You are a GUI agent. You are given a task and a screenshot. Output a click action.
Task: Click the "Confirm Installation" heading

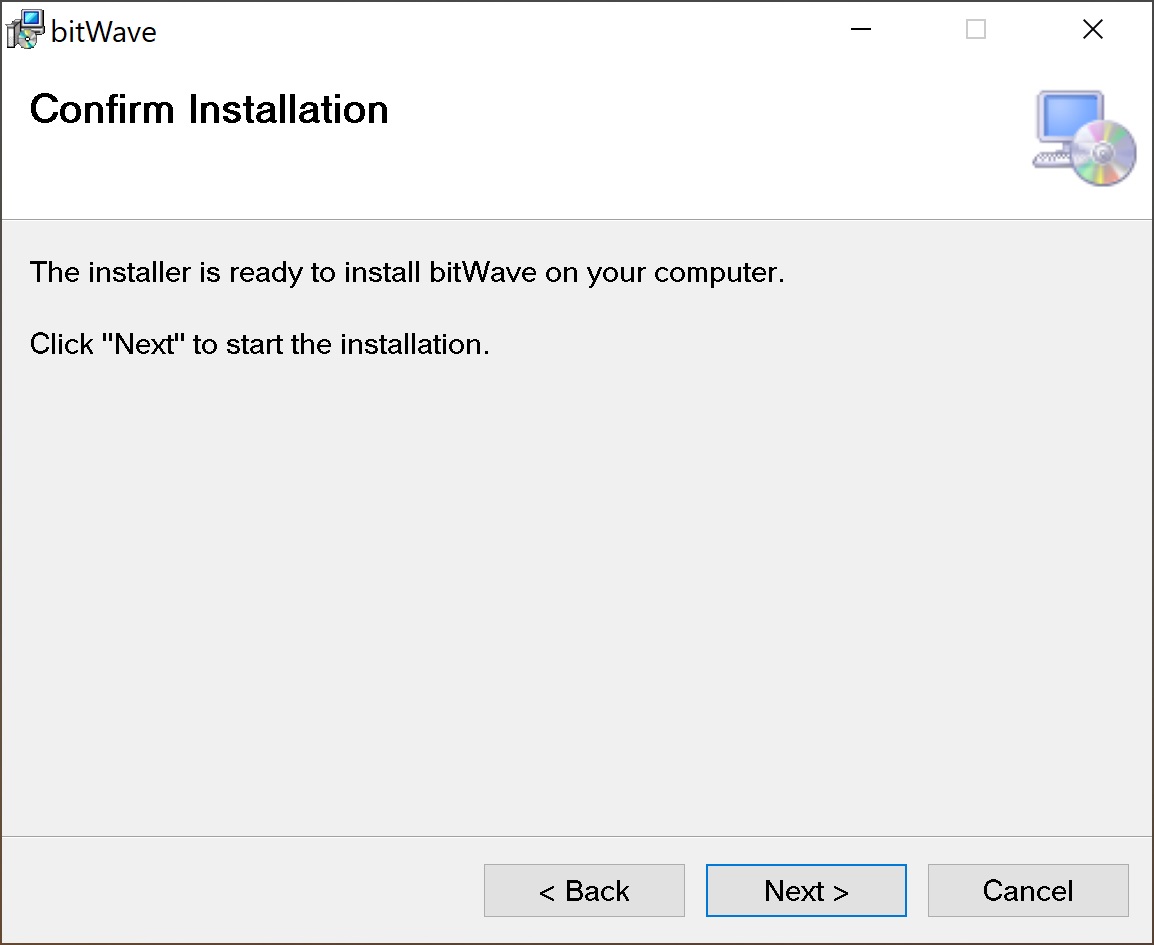[209, 109]
